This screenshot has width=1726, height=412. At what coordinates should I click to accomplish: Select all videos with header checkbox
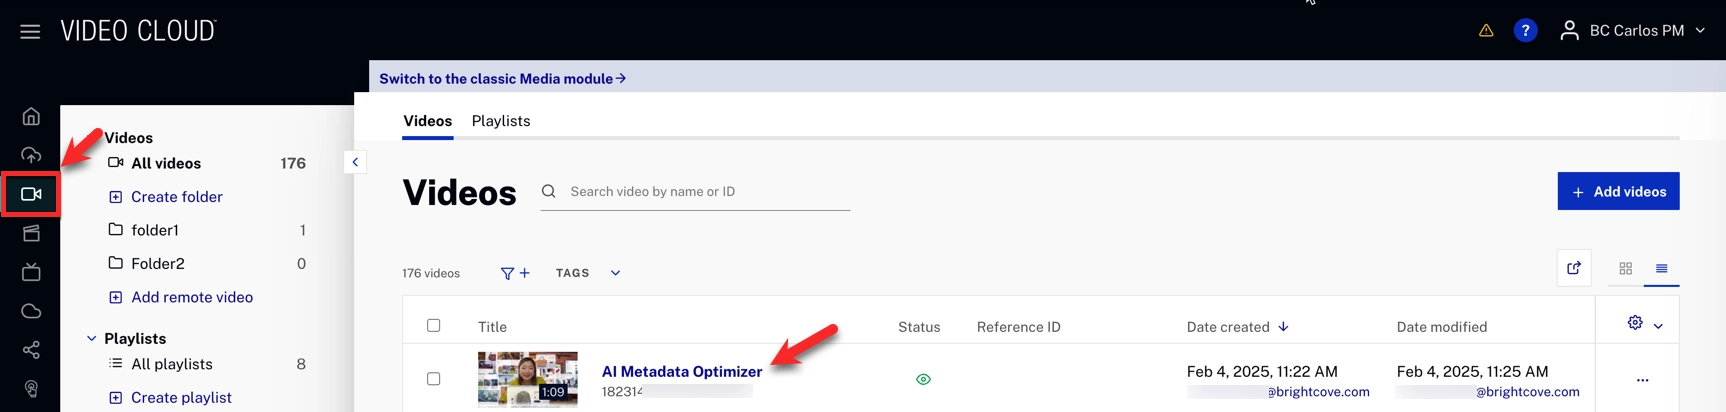433,326
